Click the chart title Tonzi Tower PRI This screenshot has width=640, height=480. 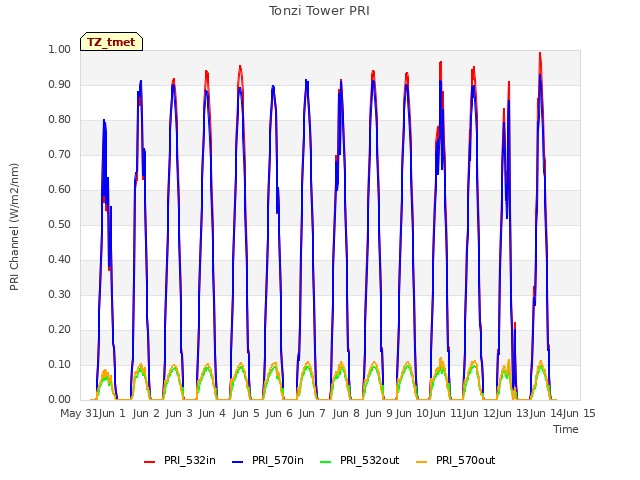tap(319, 11)
